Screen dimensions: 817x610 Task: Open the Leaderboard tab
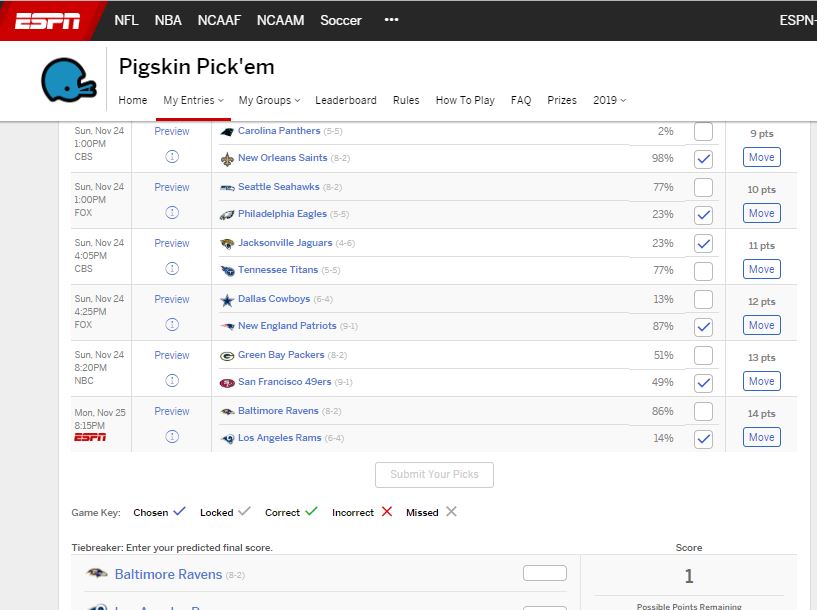point(346,100)
